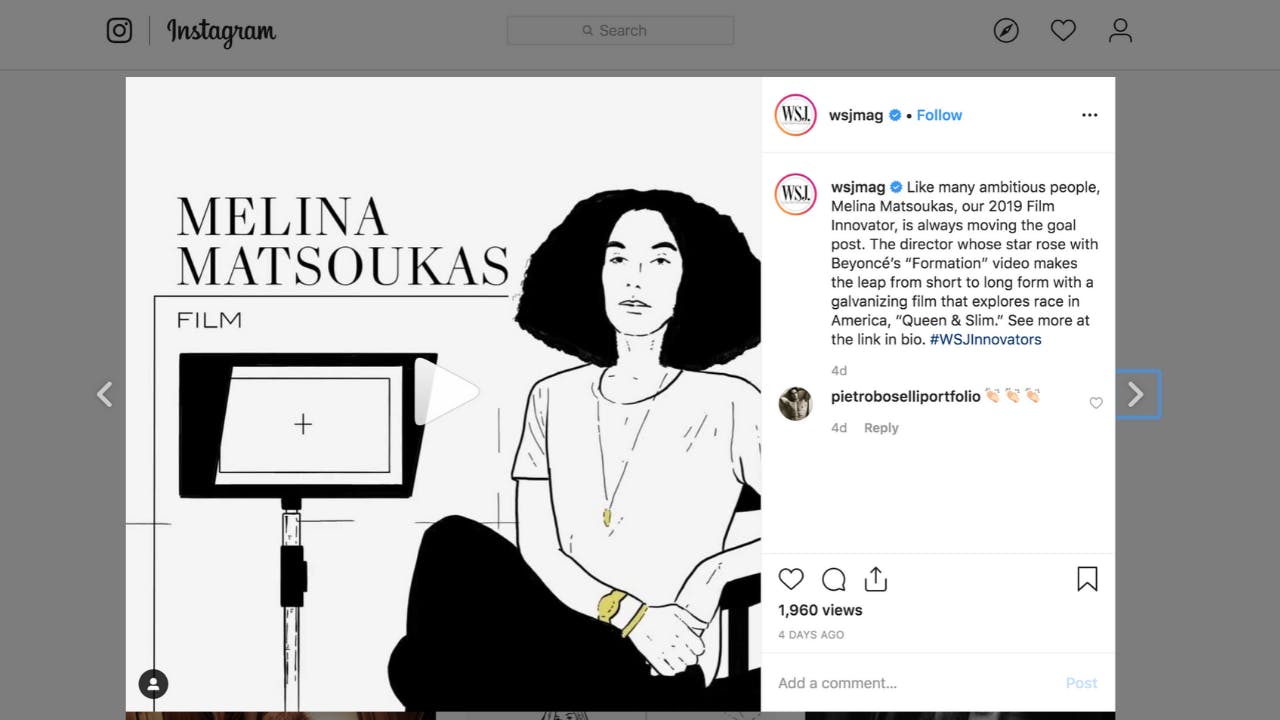Open the three-dot more options menu
Screen dimensions: 1280x720
(x=1089, y=115)
